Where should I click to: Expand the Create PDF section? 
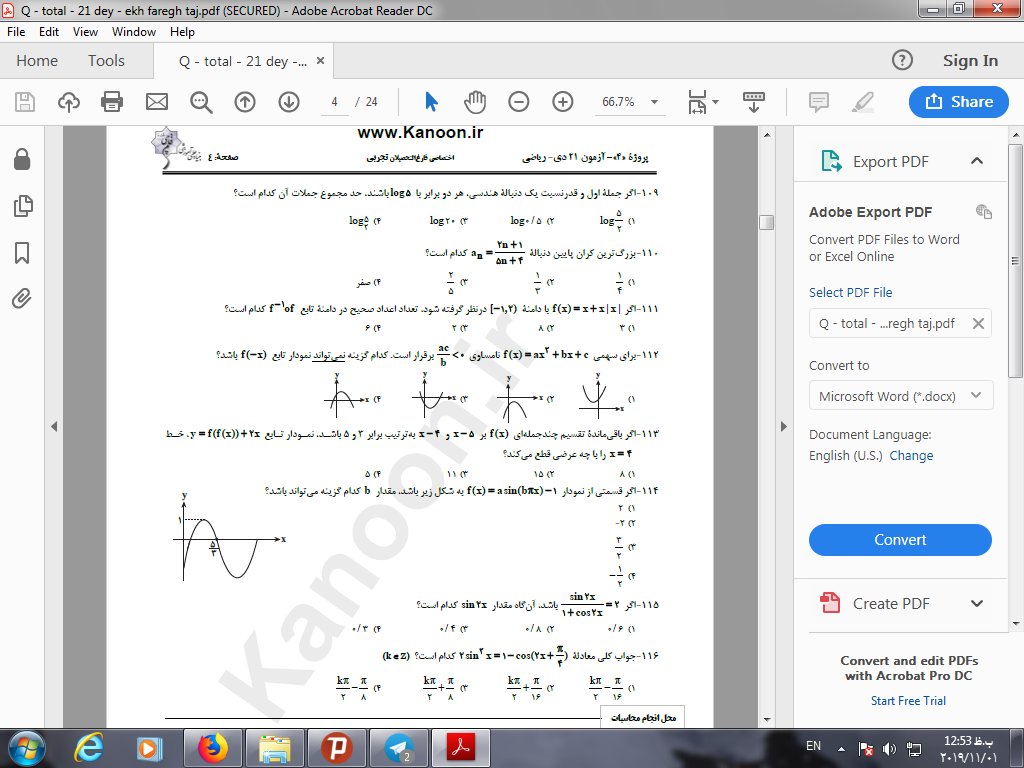[x=977, y=603]
